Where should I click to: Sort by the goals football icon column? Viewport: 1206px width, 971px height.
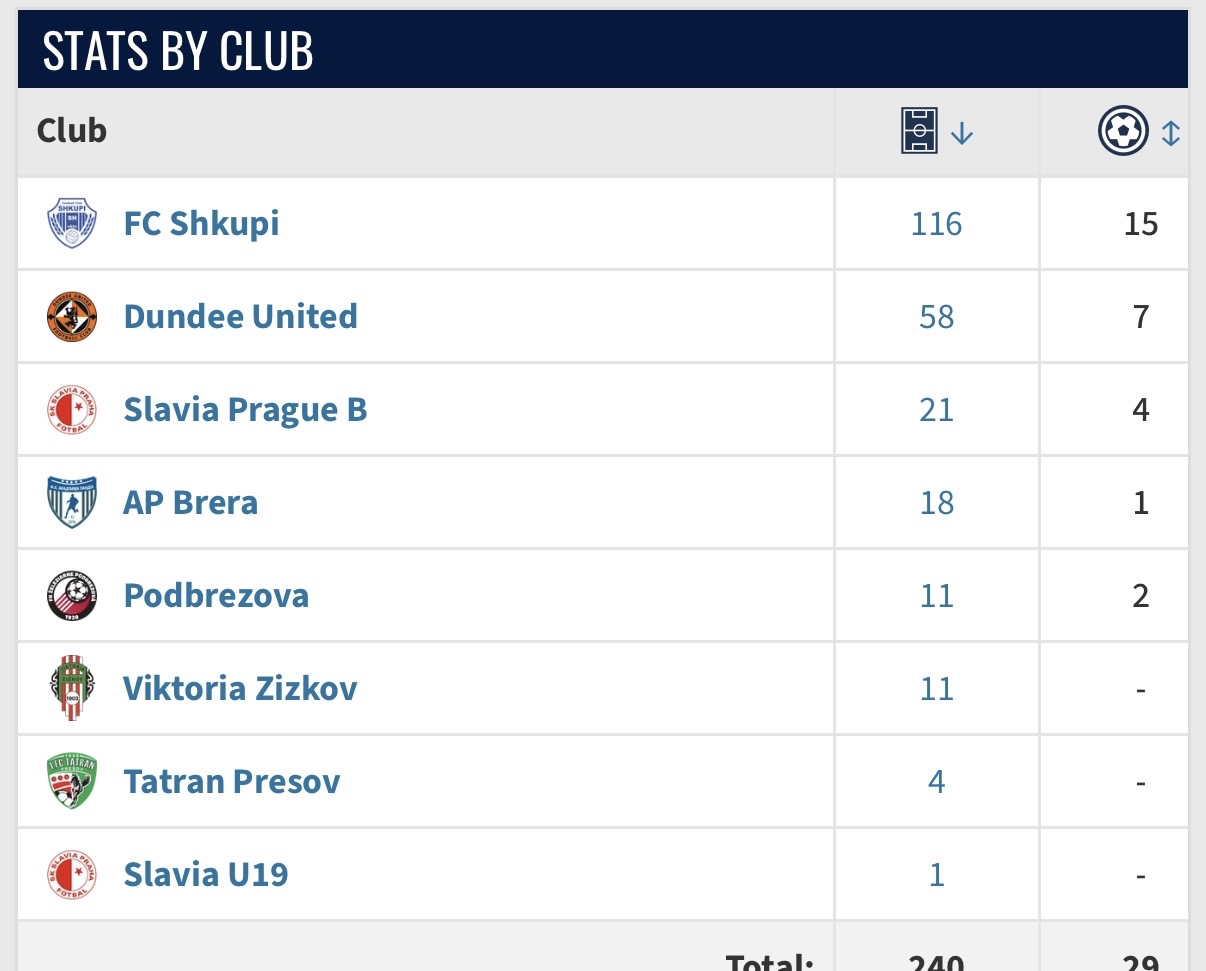click(1123, 132)
